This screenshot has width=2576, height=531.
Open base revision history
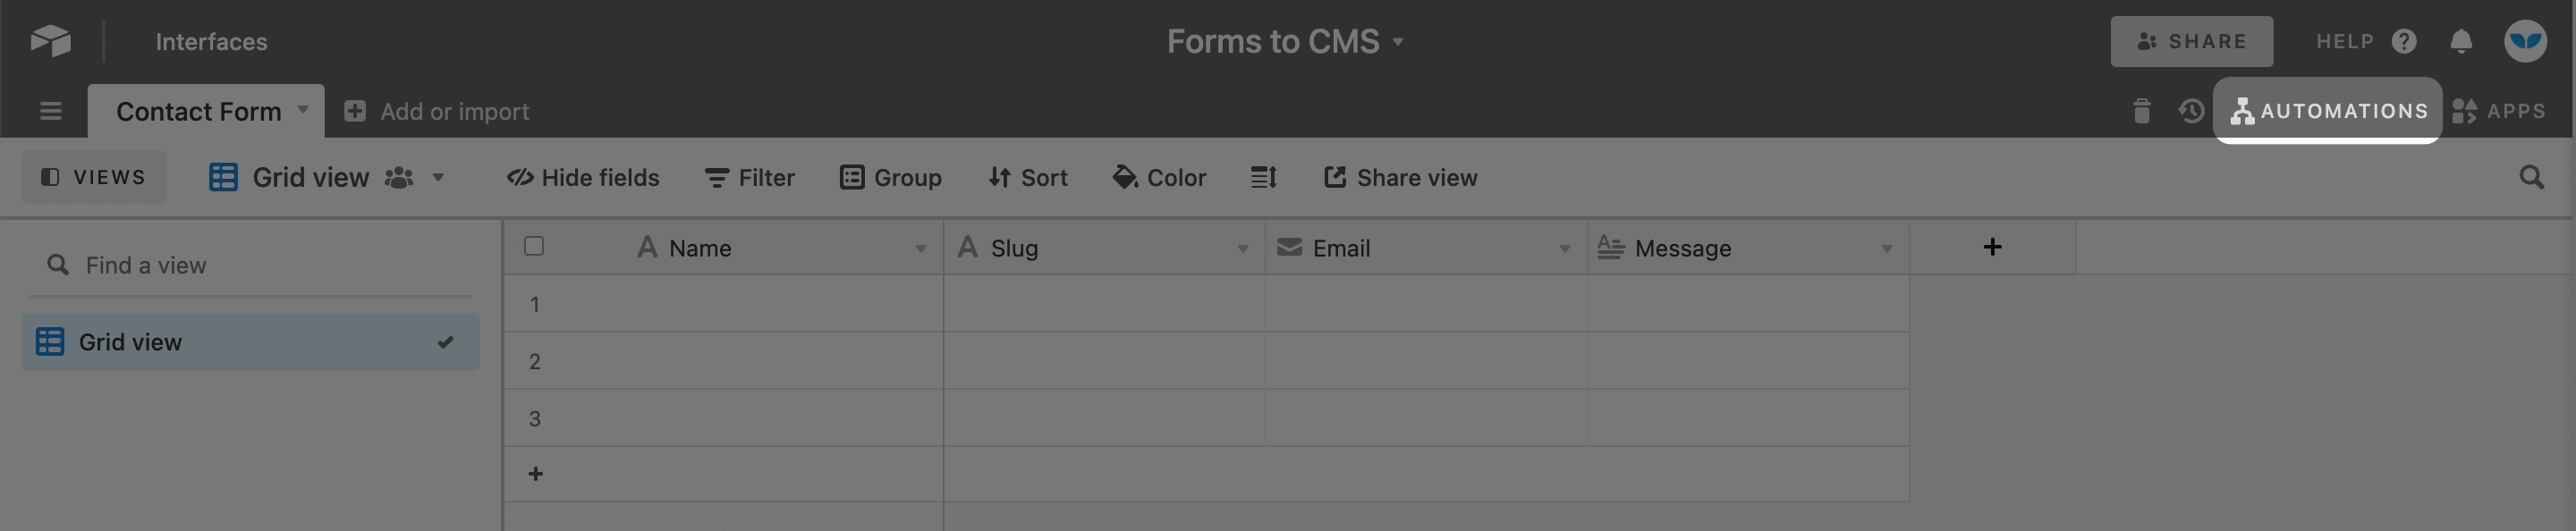click(2193, 111)
